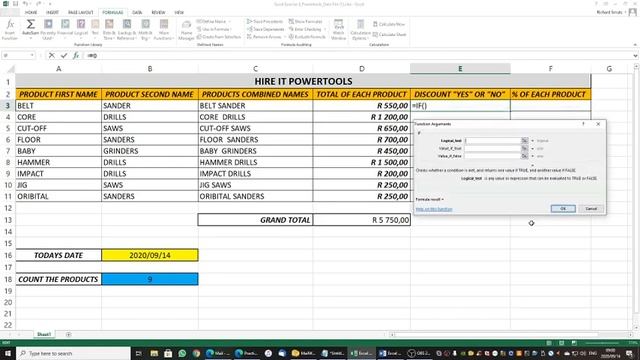Click the cell containing BELT SANDER

tap(256, 106)
